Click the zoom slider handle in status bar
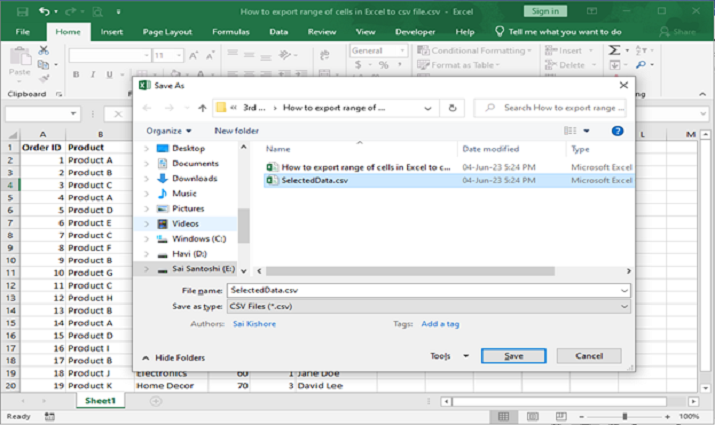Image resolution: width=715 pixels, height=425 pixels. [625, 416]
